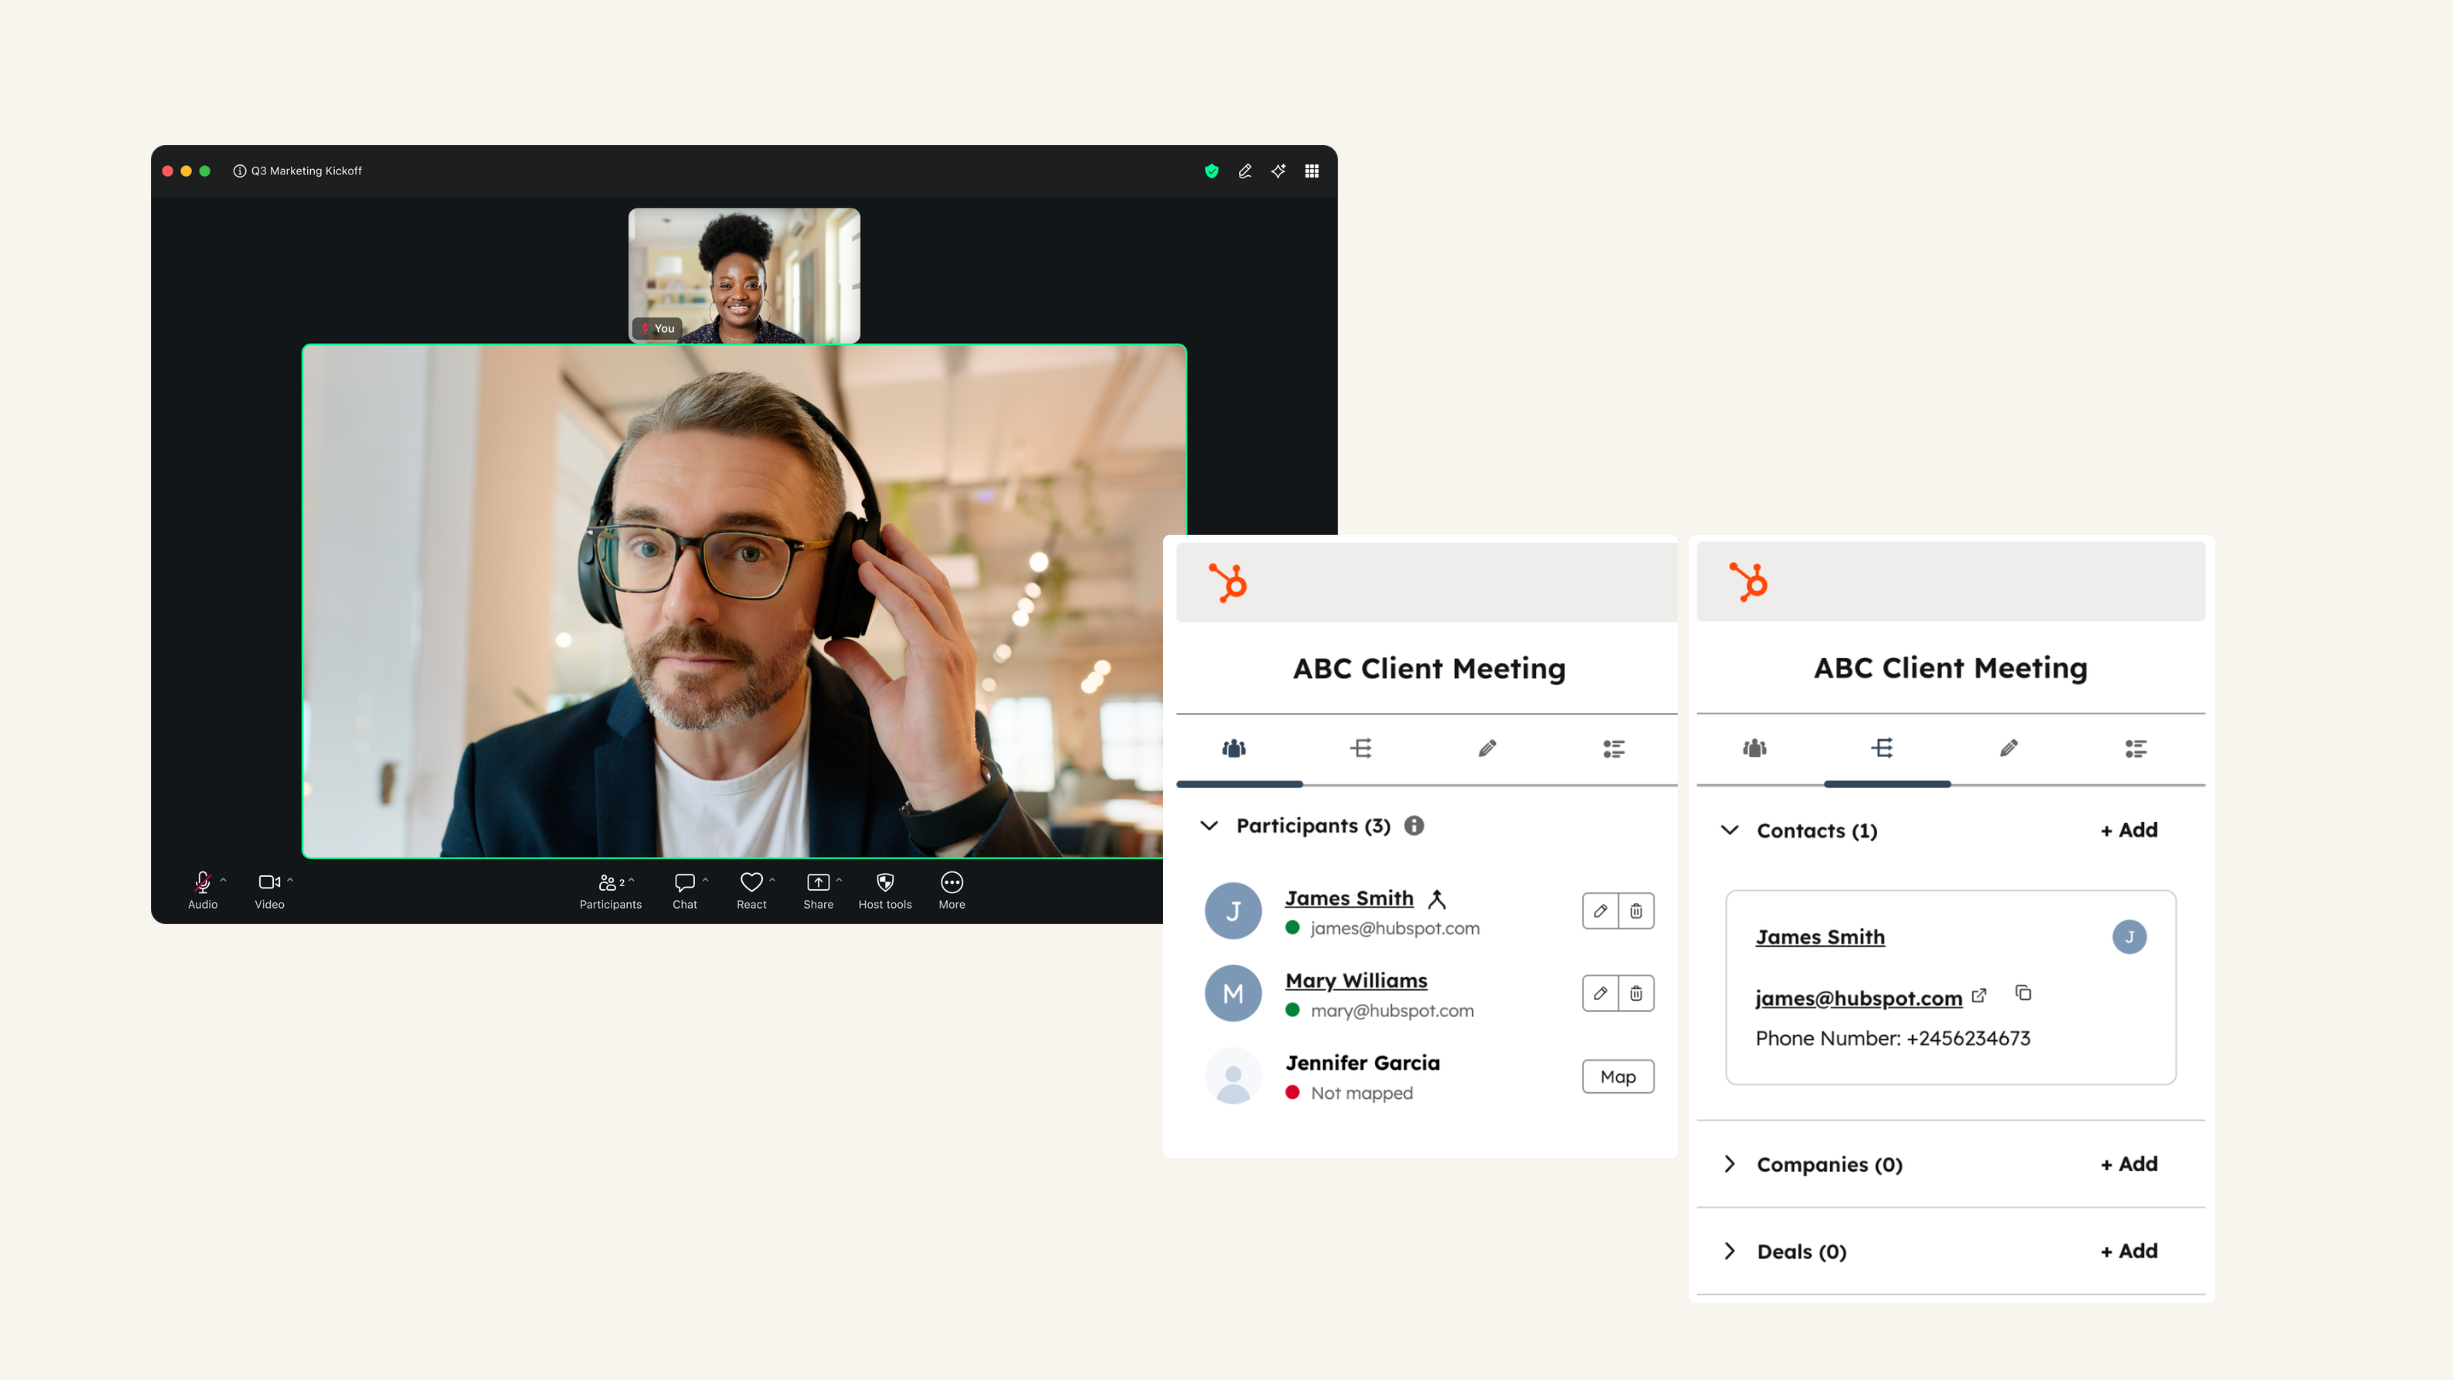
Task: Start the video camera
Action: pos(268,883)
